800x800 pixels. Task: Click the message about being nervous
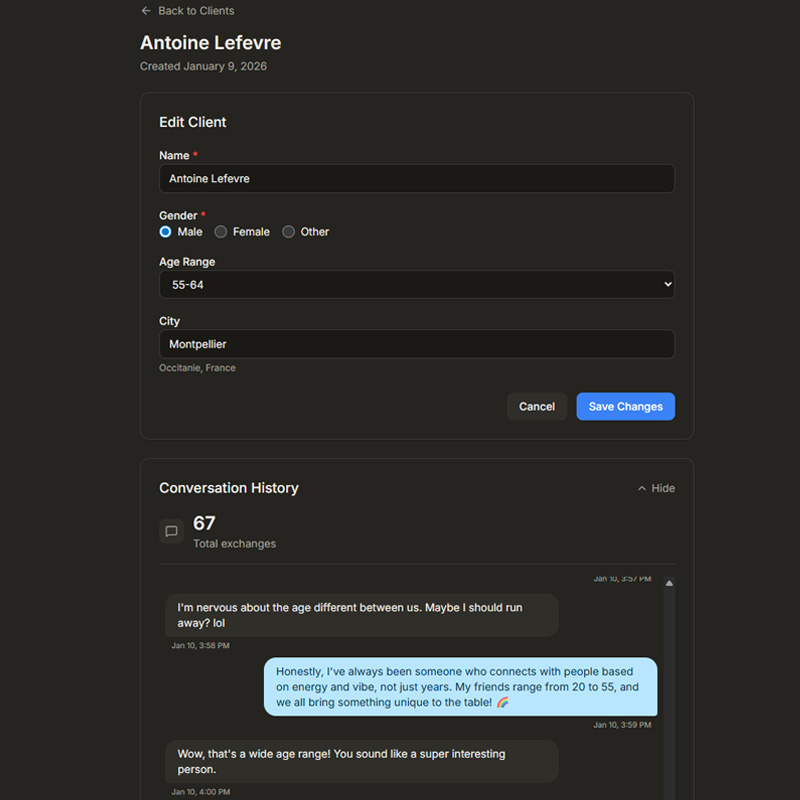[361, 615]
